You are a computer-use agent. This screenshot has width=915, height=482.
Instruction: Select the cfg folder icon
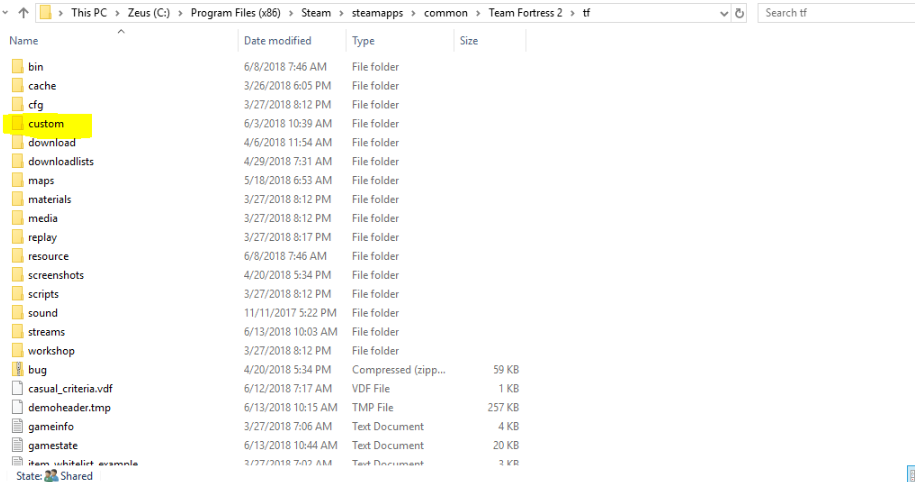pos(18,104)
